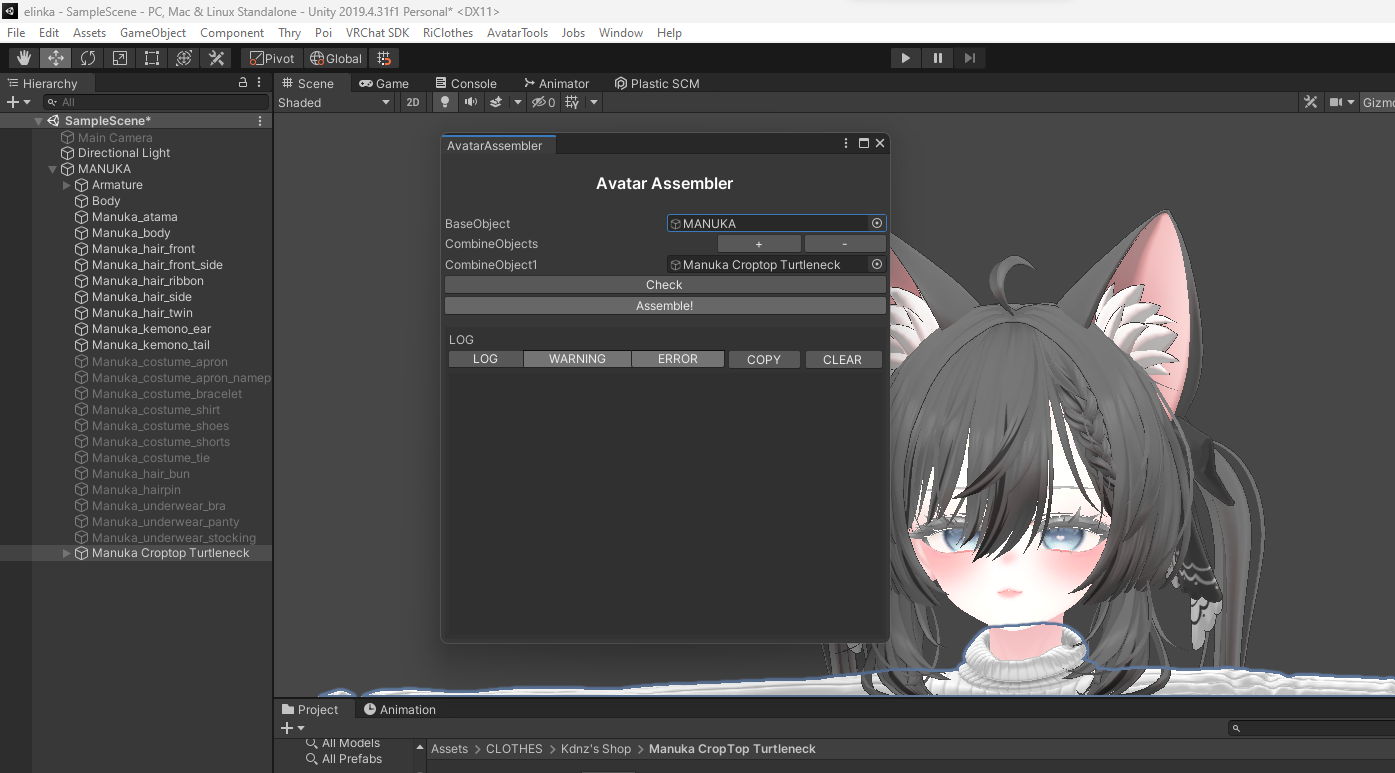Expand Manuka Croptop Turtleneck in Hierarchy
Image resolution: width=1395 pixels, height=773 pixels.
[67, 553]
